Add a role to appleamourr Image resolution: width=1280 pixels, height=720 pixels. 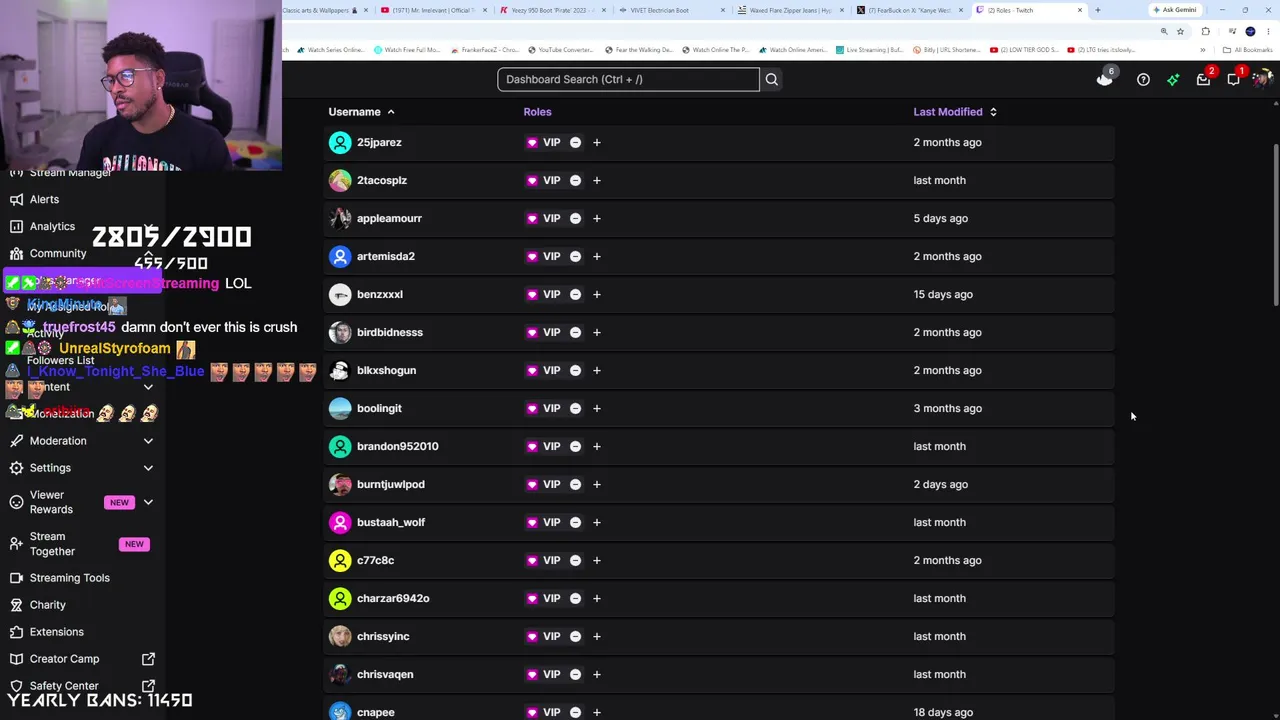(597, 218)
